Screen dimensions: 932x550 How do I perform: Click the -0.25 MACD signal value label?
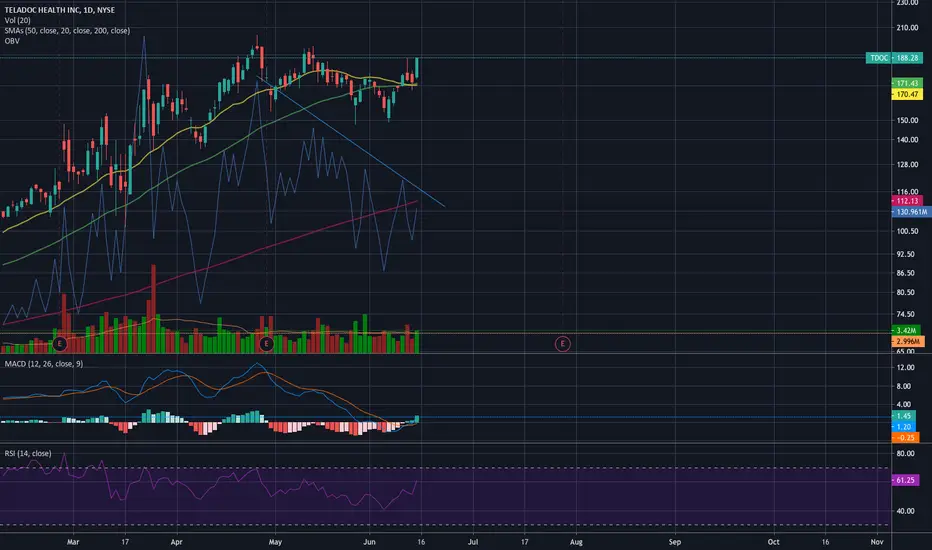click(905, 438)
